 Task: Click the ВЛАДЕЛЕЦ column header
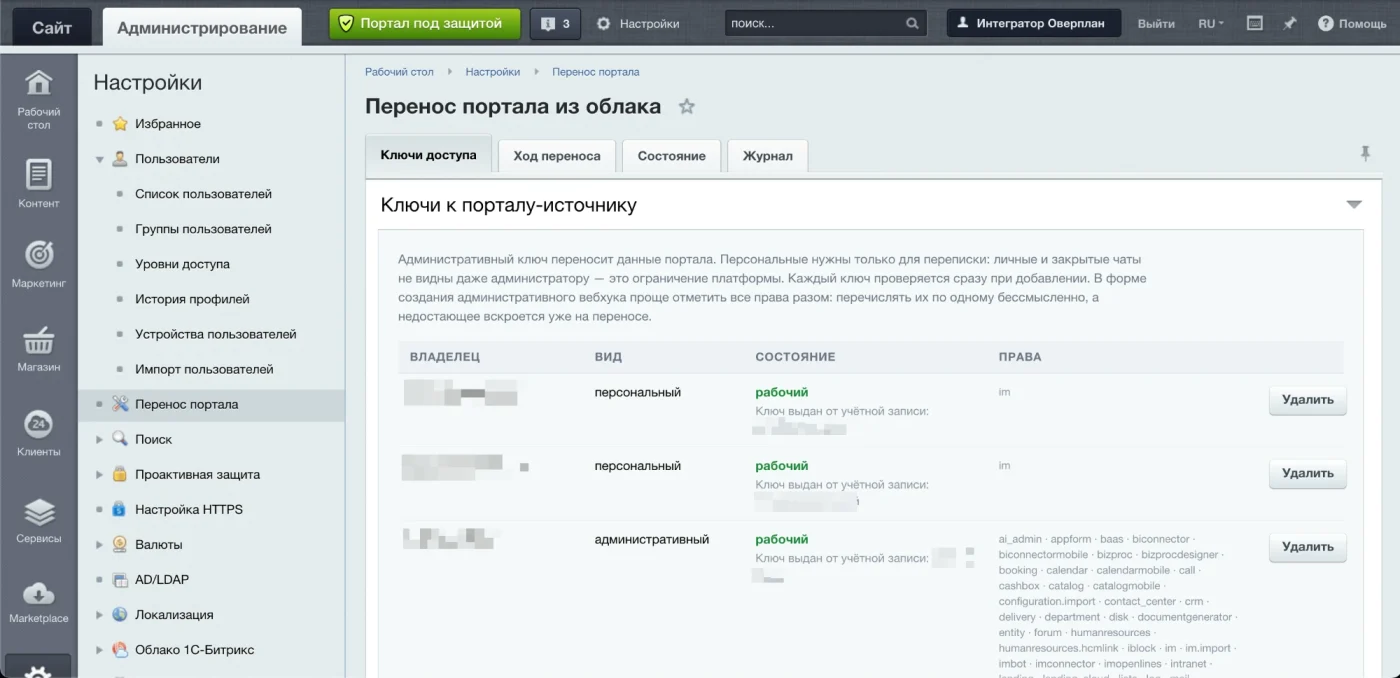pyautogui.click(x=445, y=357)
